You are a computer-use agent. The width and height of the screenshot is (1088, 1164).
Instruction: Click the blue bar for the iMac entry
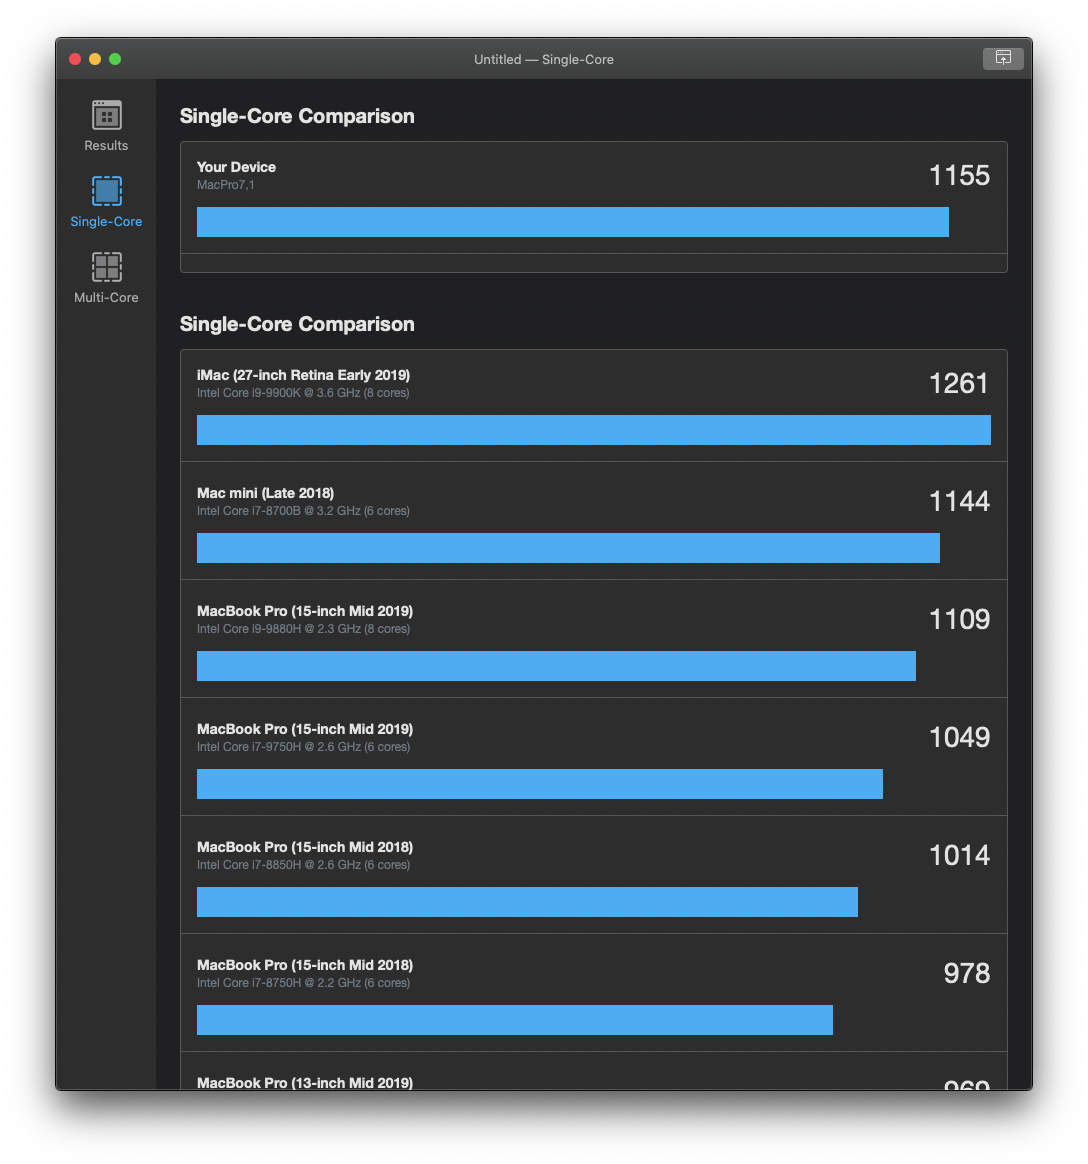tap(594, 430)
